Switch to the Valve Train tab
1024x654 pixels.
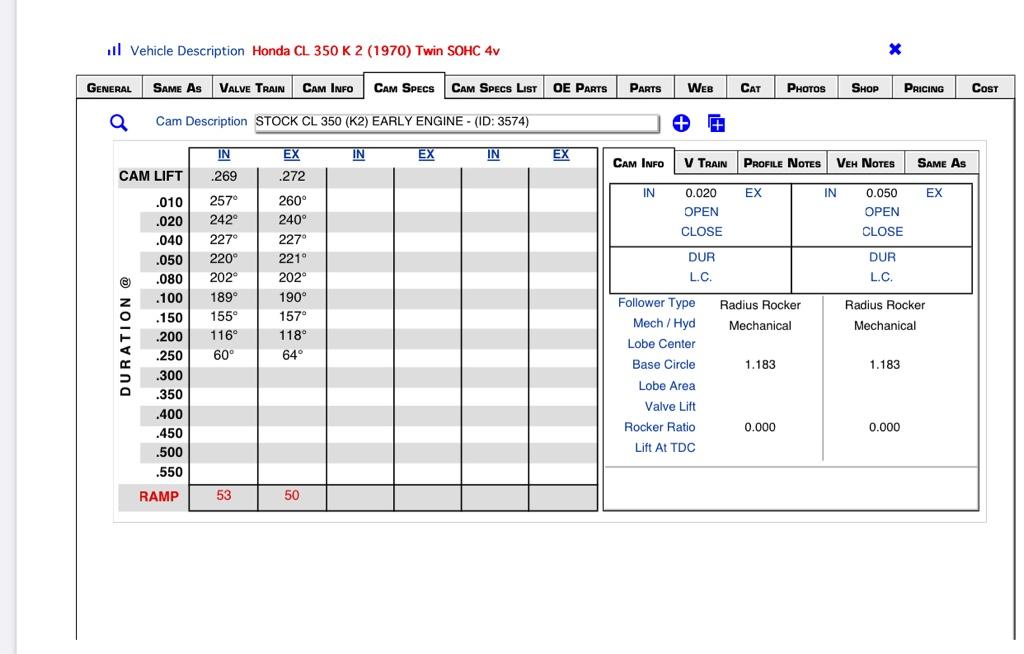click(252, 88)
